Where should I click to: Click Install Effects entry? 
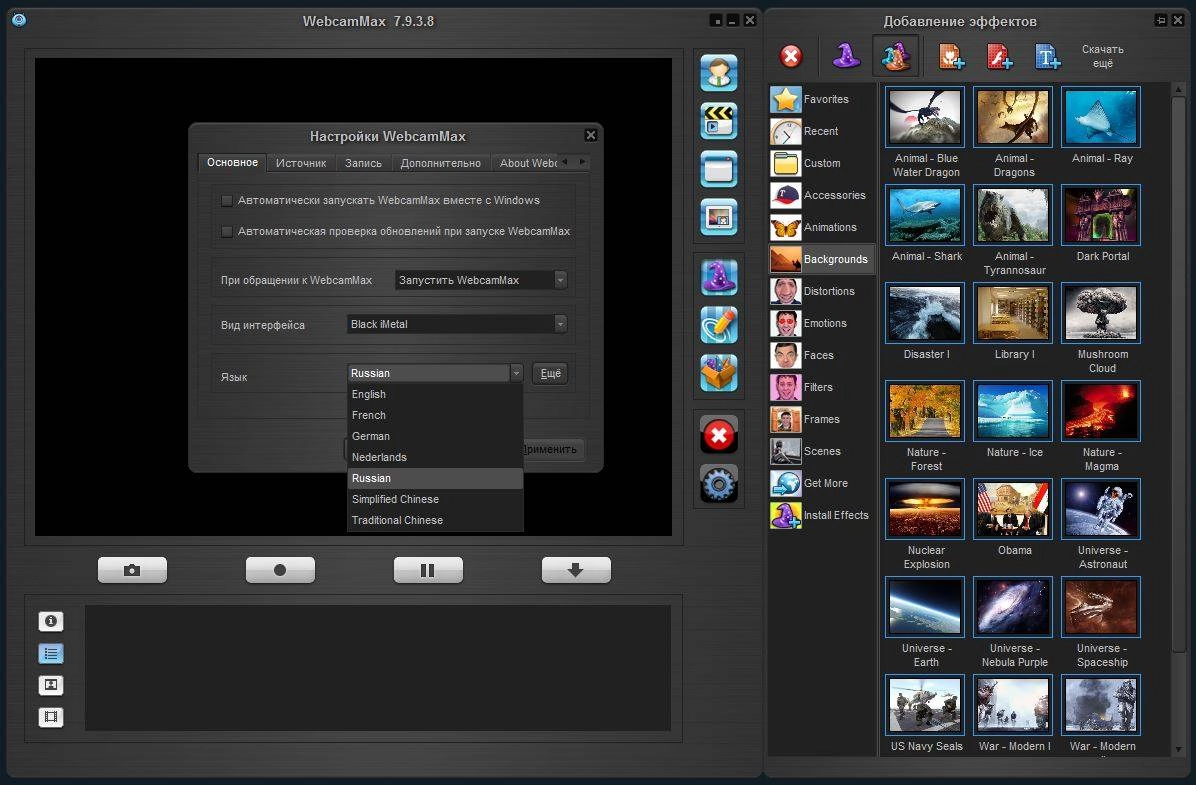click(822, 516)
